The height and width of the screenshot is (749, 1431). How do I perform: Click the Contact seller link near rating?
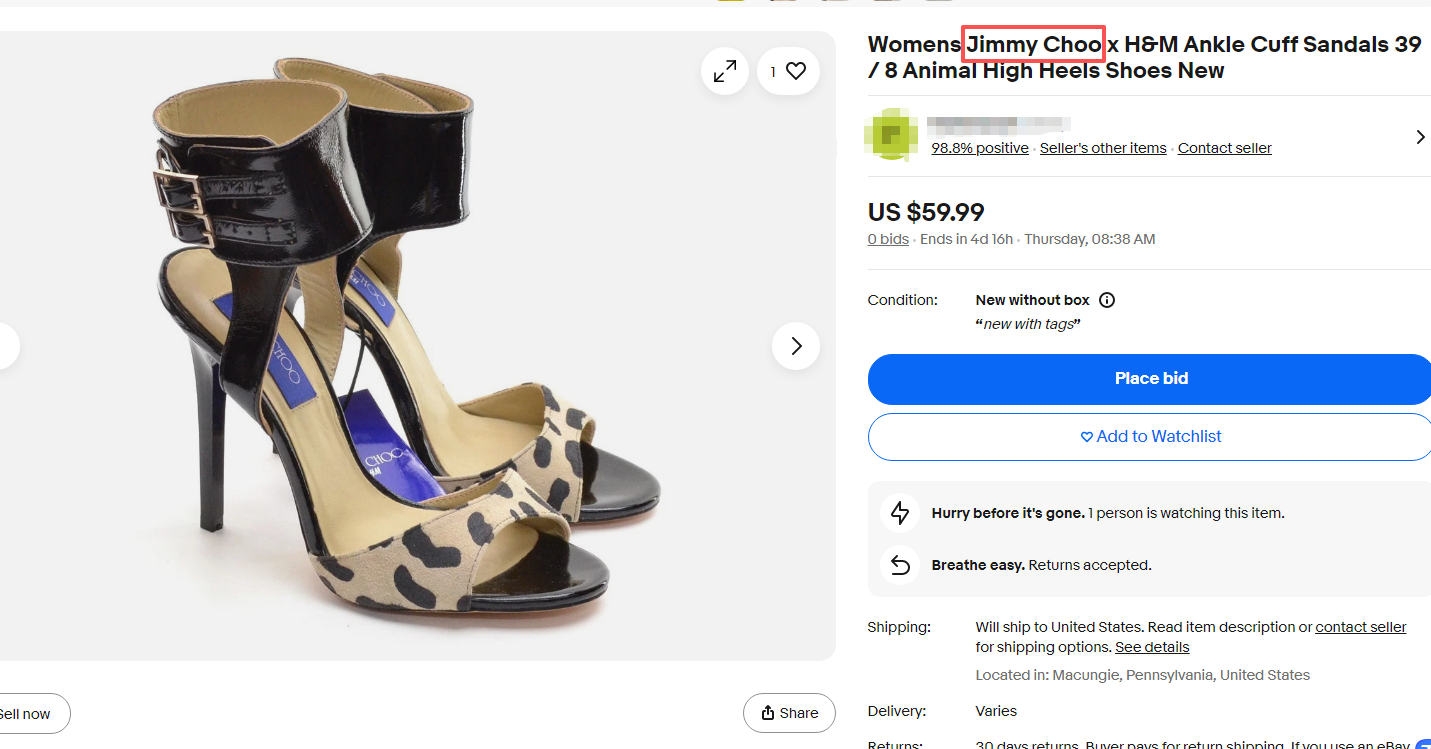(1224, 148)
